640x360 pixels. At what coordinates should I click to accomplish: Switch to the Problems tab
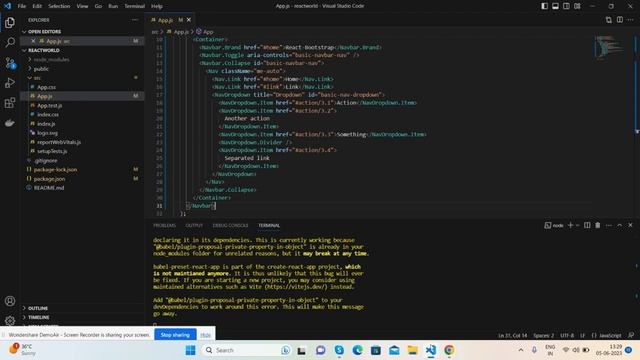[x=164, y=225]
